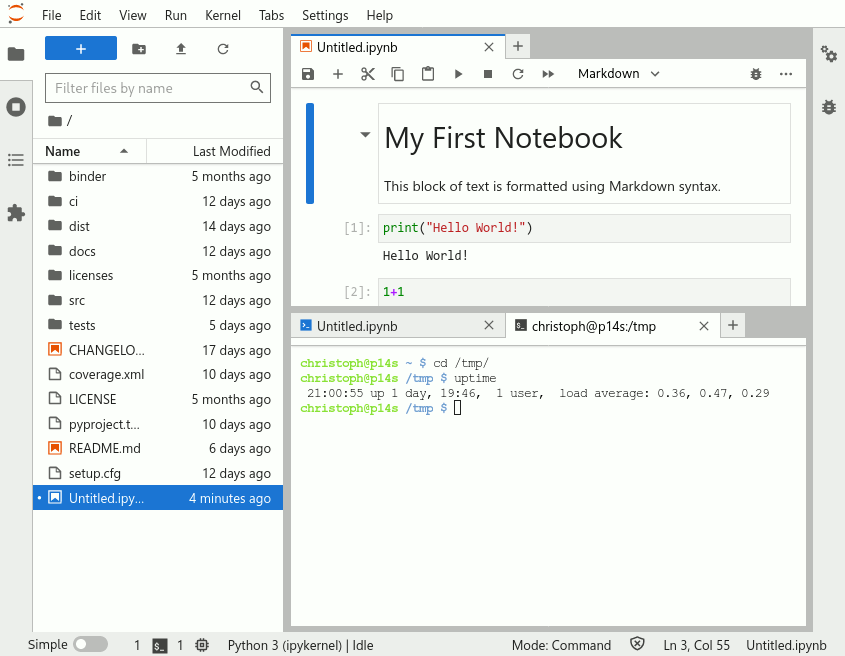Open the Run menu
The image size is (845, 656).
coord(176,15)
